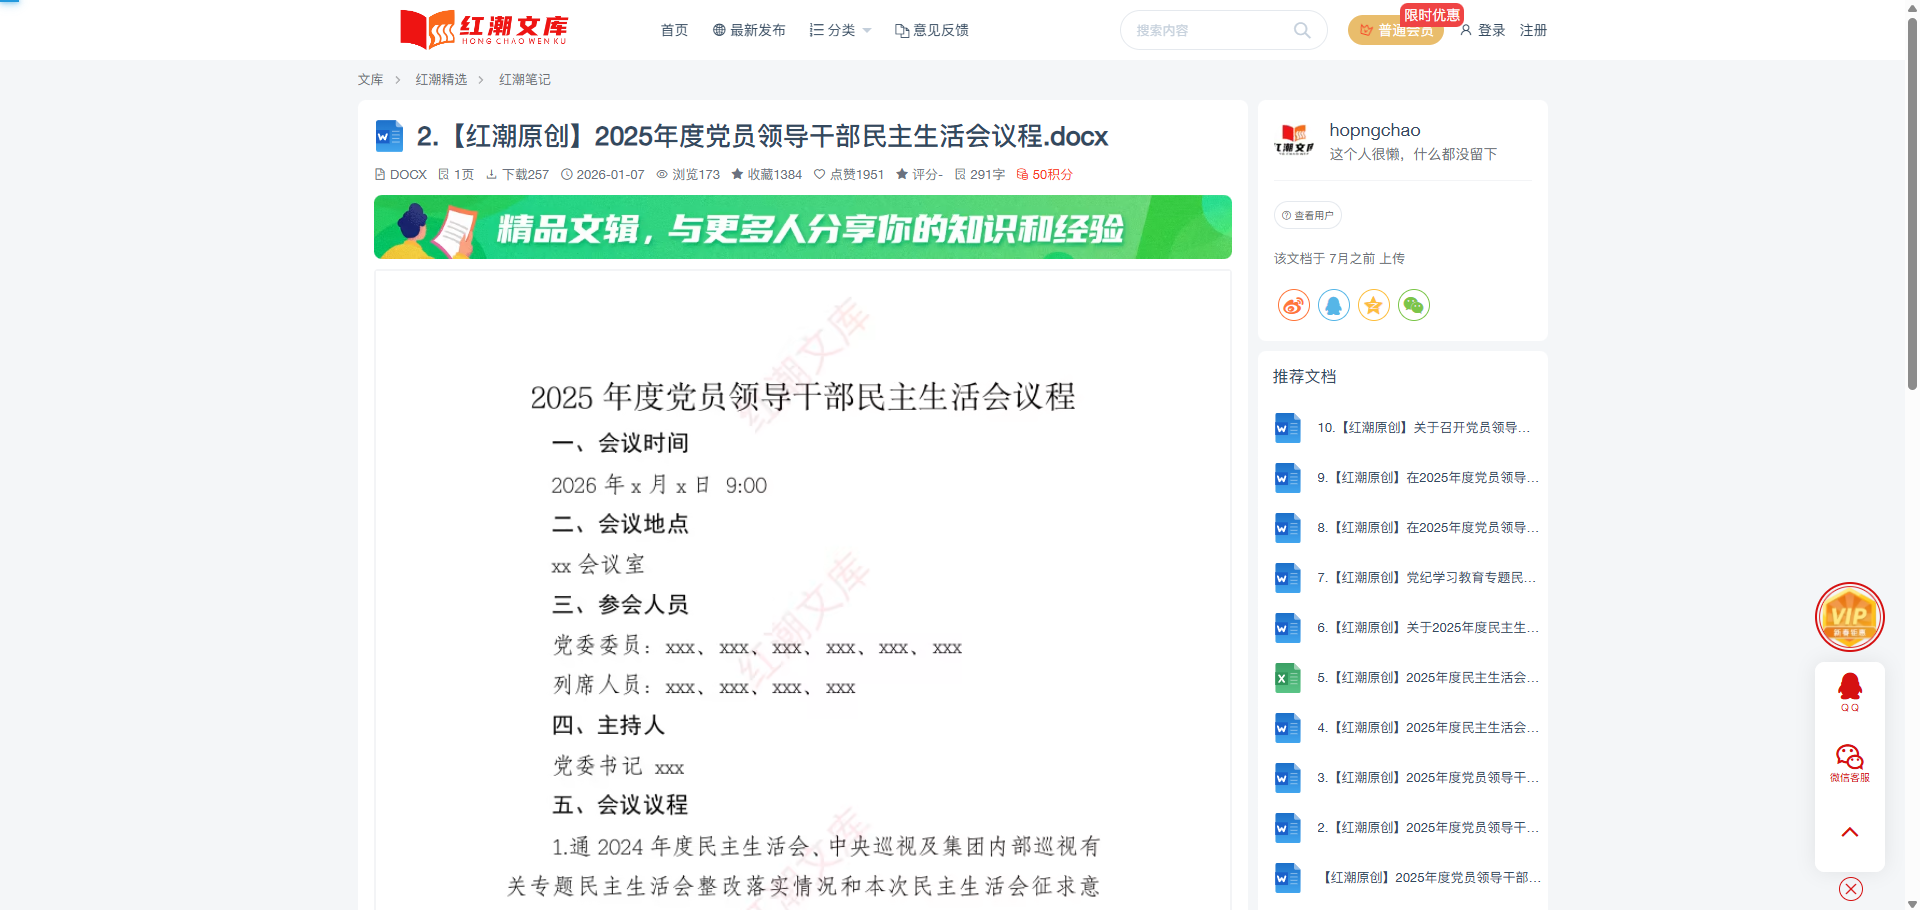The image size is (1920, 910).
Task: Click 限时优惠 promo tag
Action: point(1431,15)
